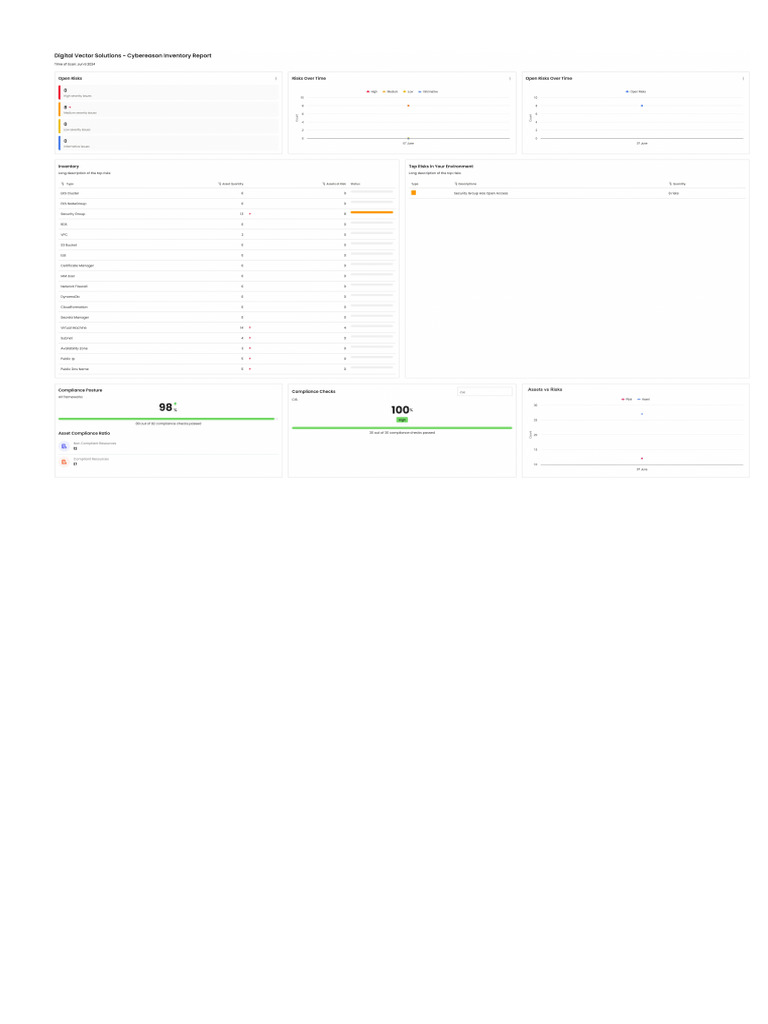Select the Availability Zone inventory row
This screenshot has width=768, height=1024.
(x=227, y=348)
